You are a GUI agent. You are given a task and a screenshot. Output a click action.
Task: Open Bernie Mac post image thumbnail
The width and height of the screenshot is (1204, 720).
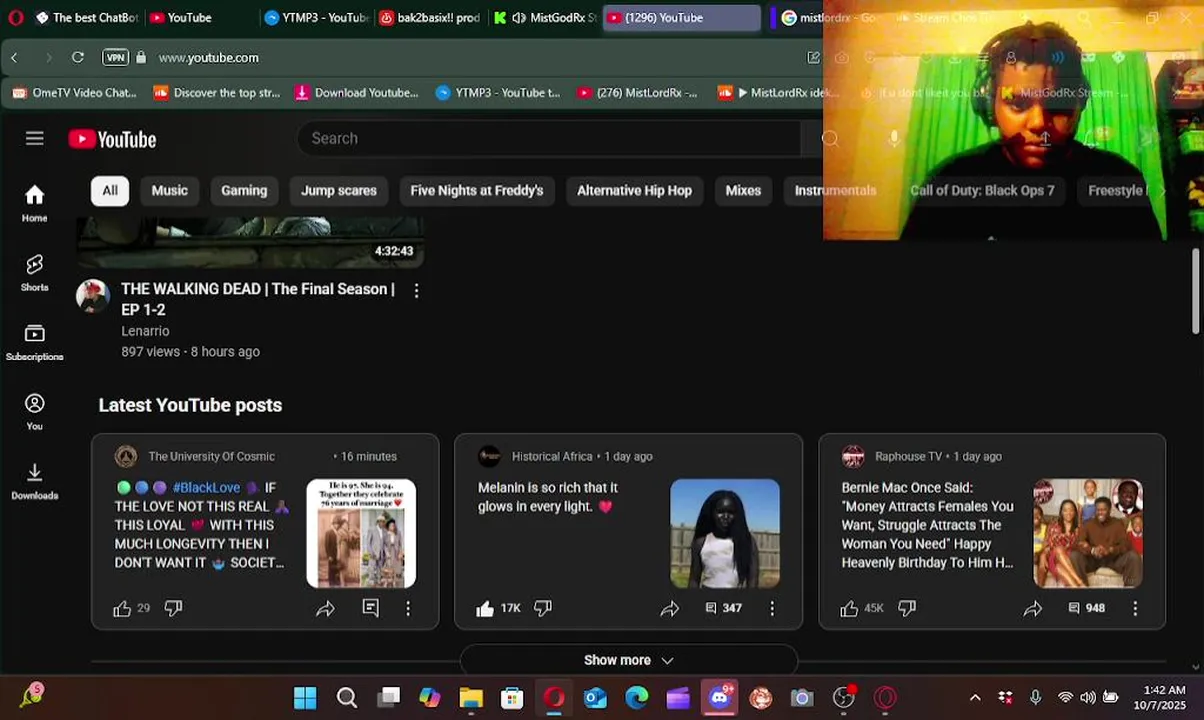point(1088,533)
